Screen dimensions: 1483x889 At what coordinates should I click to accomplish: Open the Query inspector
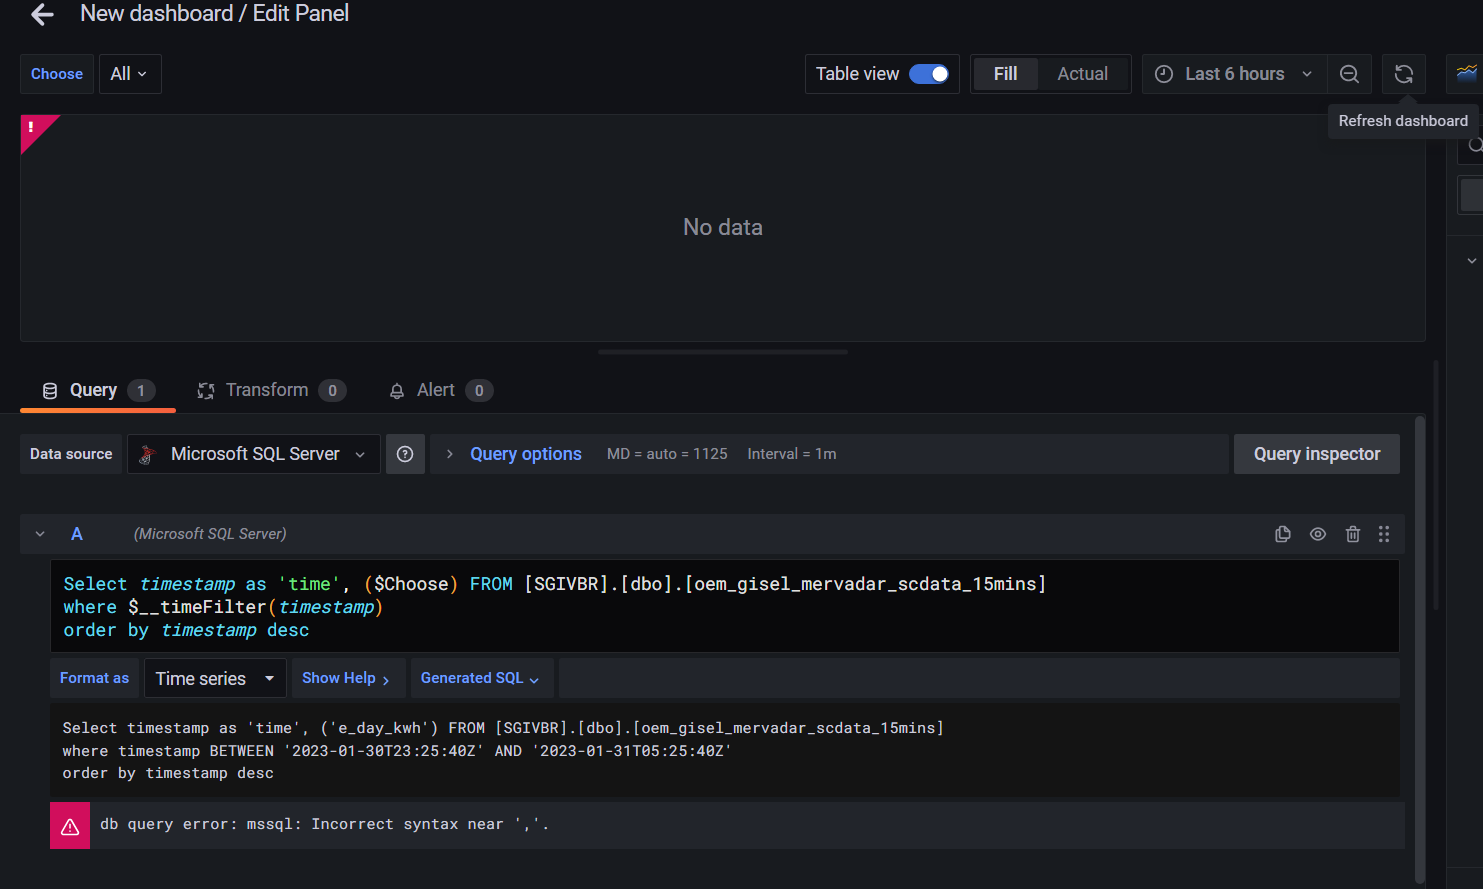(x=1316, y=454)
